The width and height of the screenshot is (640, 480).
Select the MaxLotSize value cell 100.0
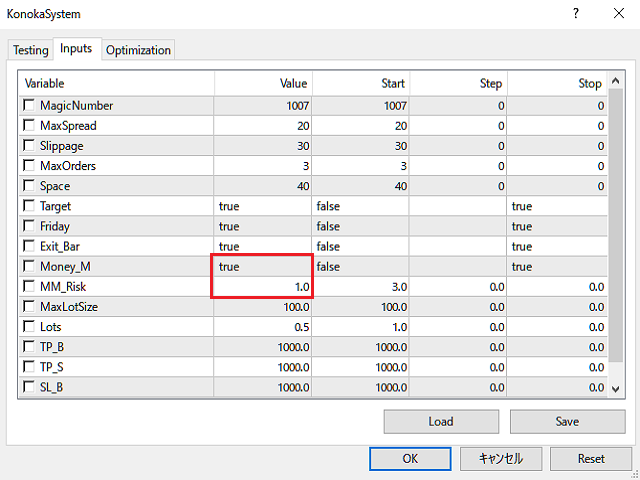click(263, 307)
